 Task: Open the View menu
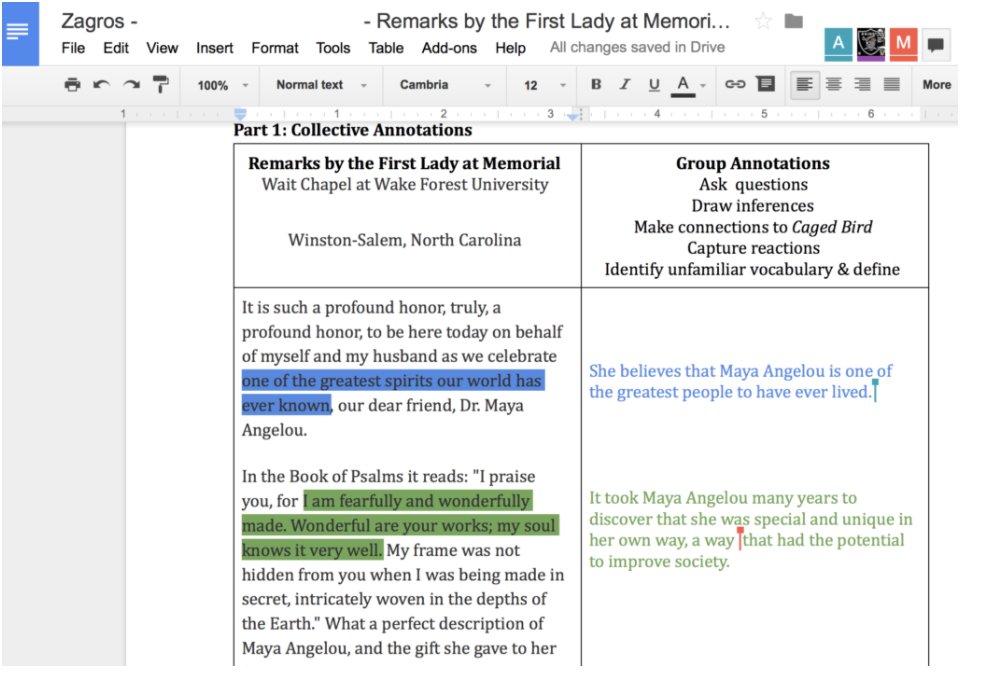coord(162,48)
